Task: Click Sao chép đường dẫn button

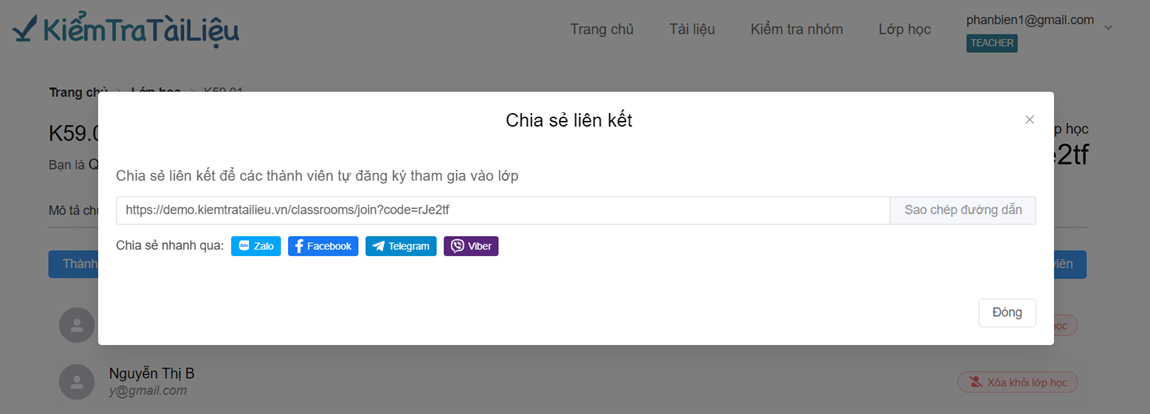Action: click(962, 210)
